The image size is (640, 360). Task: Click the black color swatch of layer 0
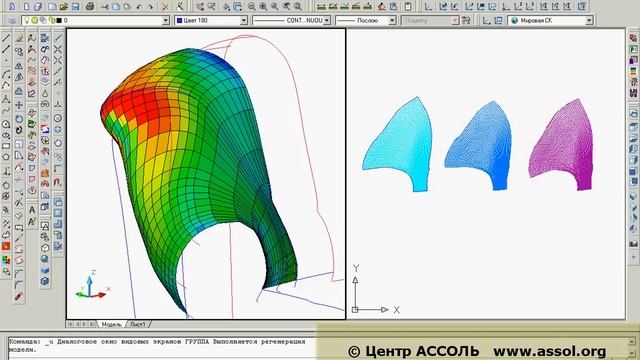(59, 20)
